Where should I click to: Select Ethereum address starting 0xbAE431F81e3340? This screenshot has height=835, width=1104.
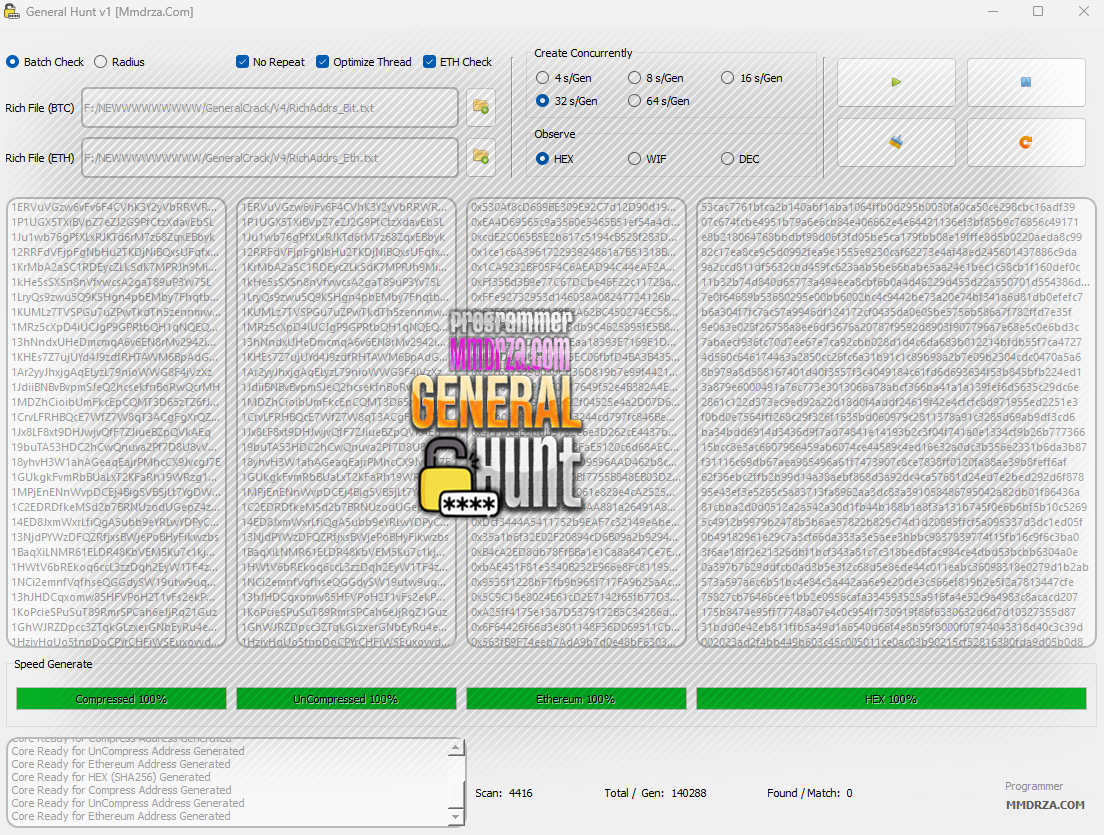click(x=575, y=567)
